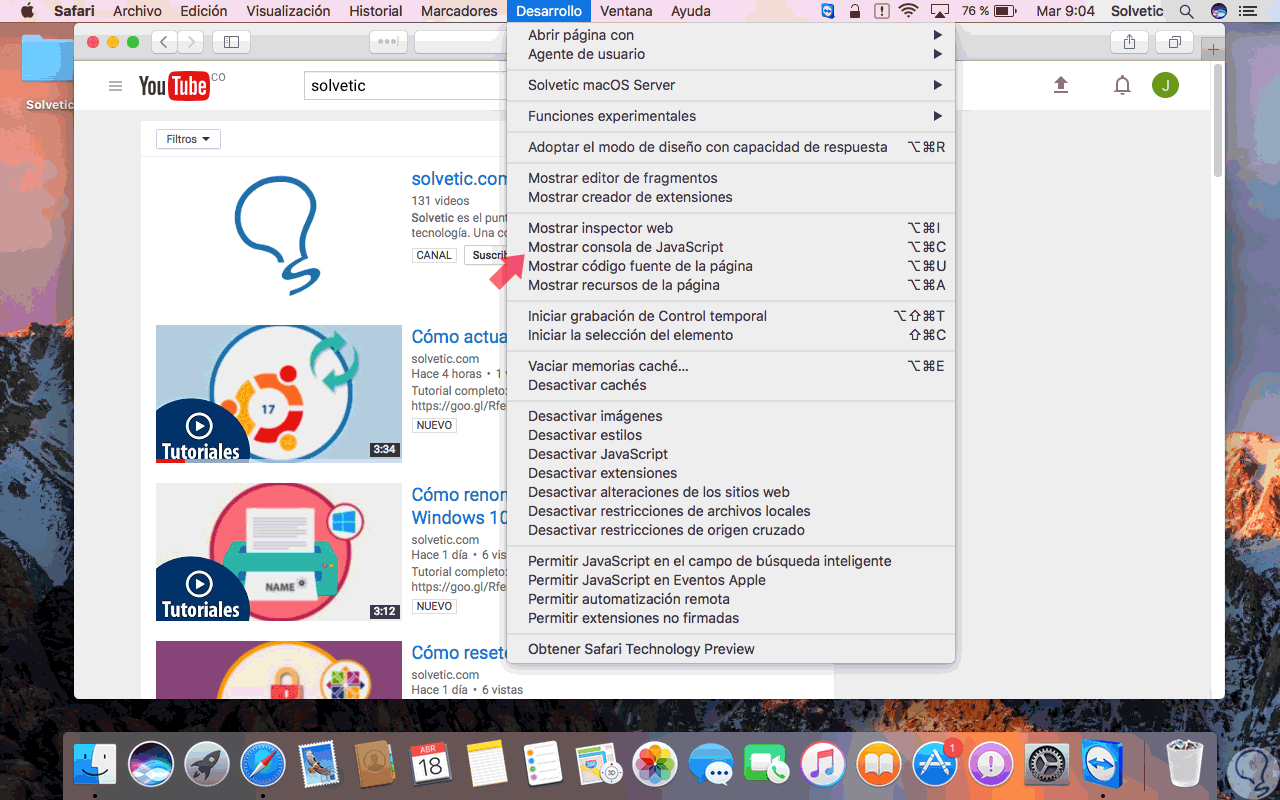Choose 'Mostrar recursos de la página'

point(731,285)
